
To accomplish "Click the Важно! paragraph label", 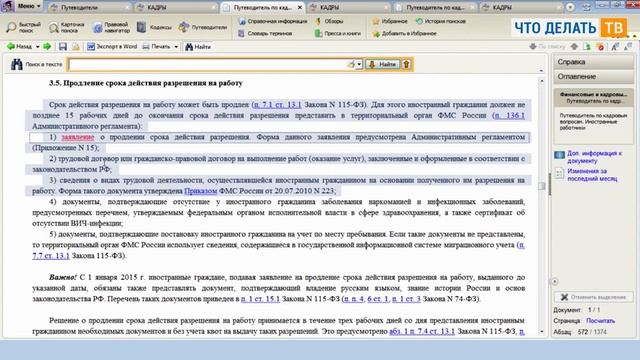I will point(62,278).
